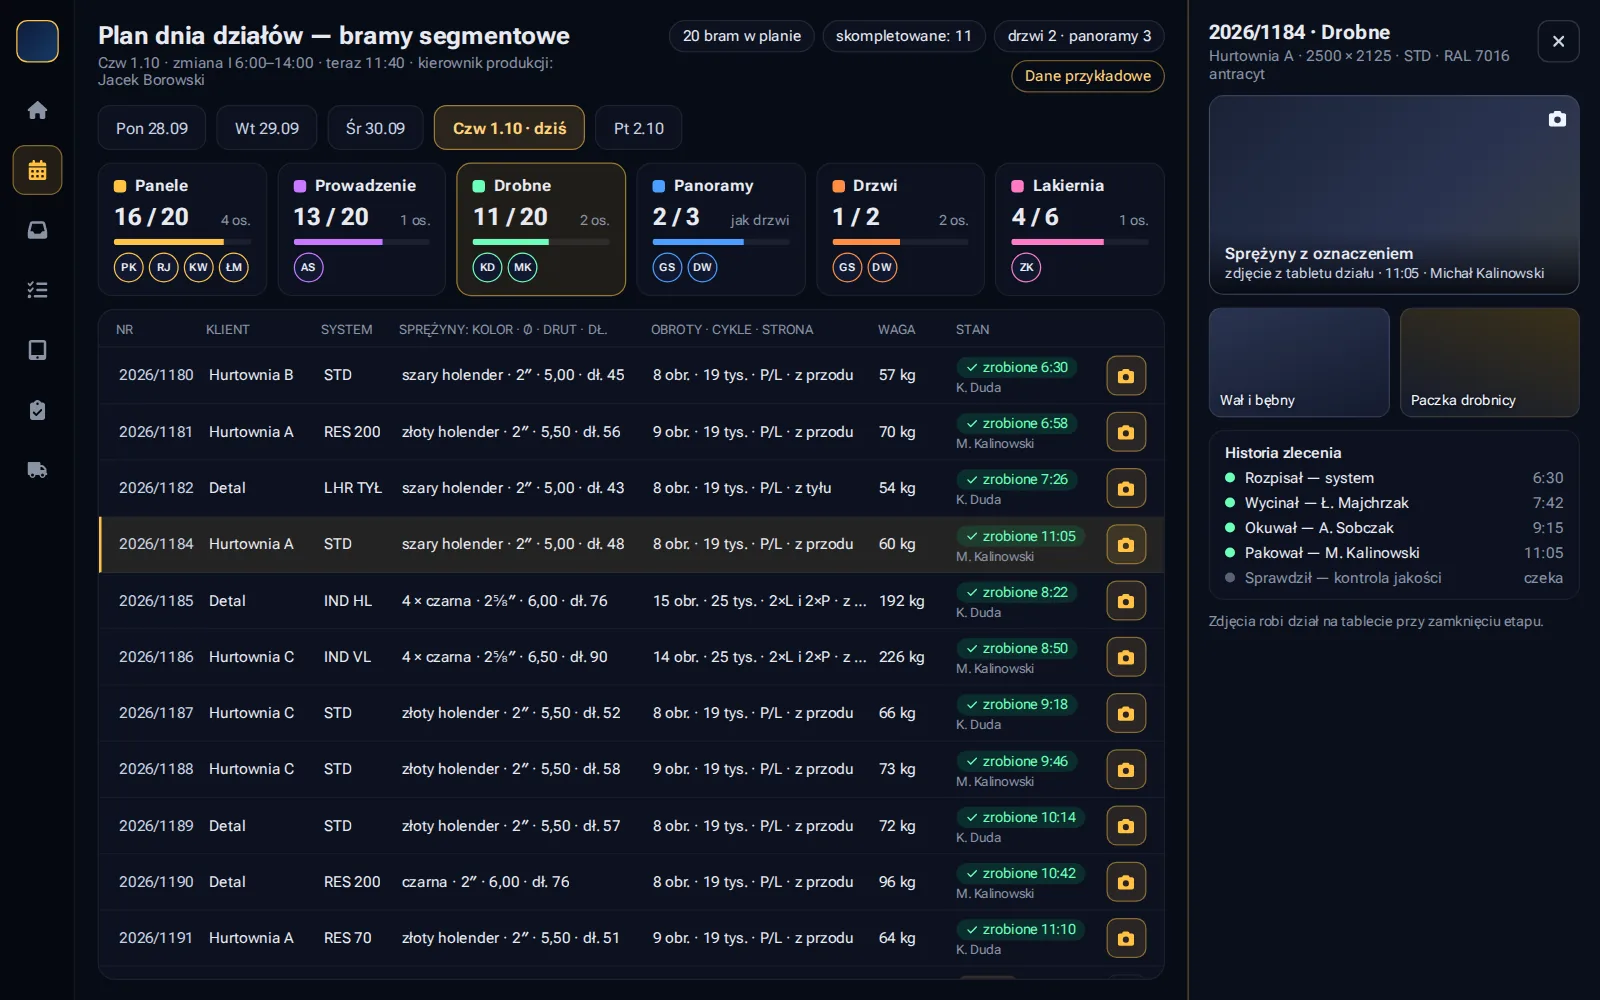Open photos for order 2026/1185

pyautogui.click(x=1126, y=601)
